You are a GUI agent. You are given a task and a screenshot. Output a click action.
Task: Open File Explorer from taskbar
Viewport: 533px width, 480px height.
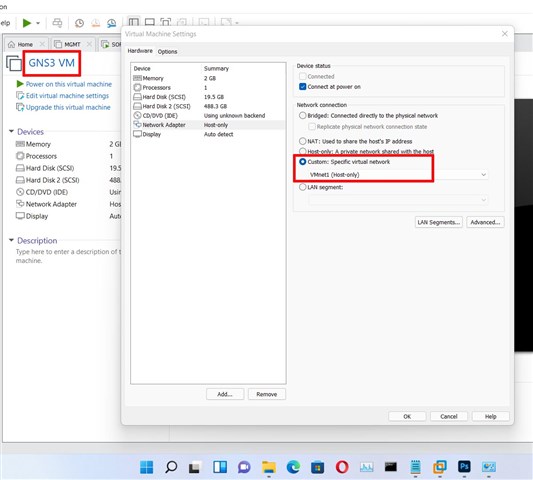(269, 467)
